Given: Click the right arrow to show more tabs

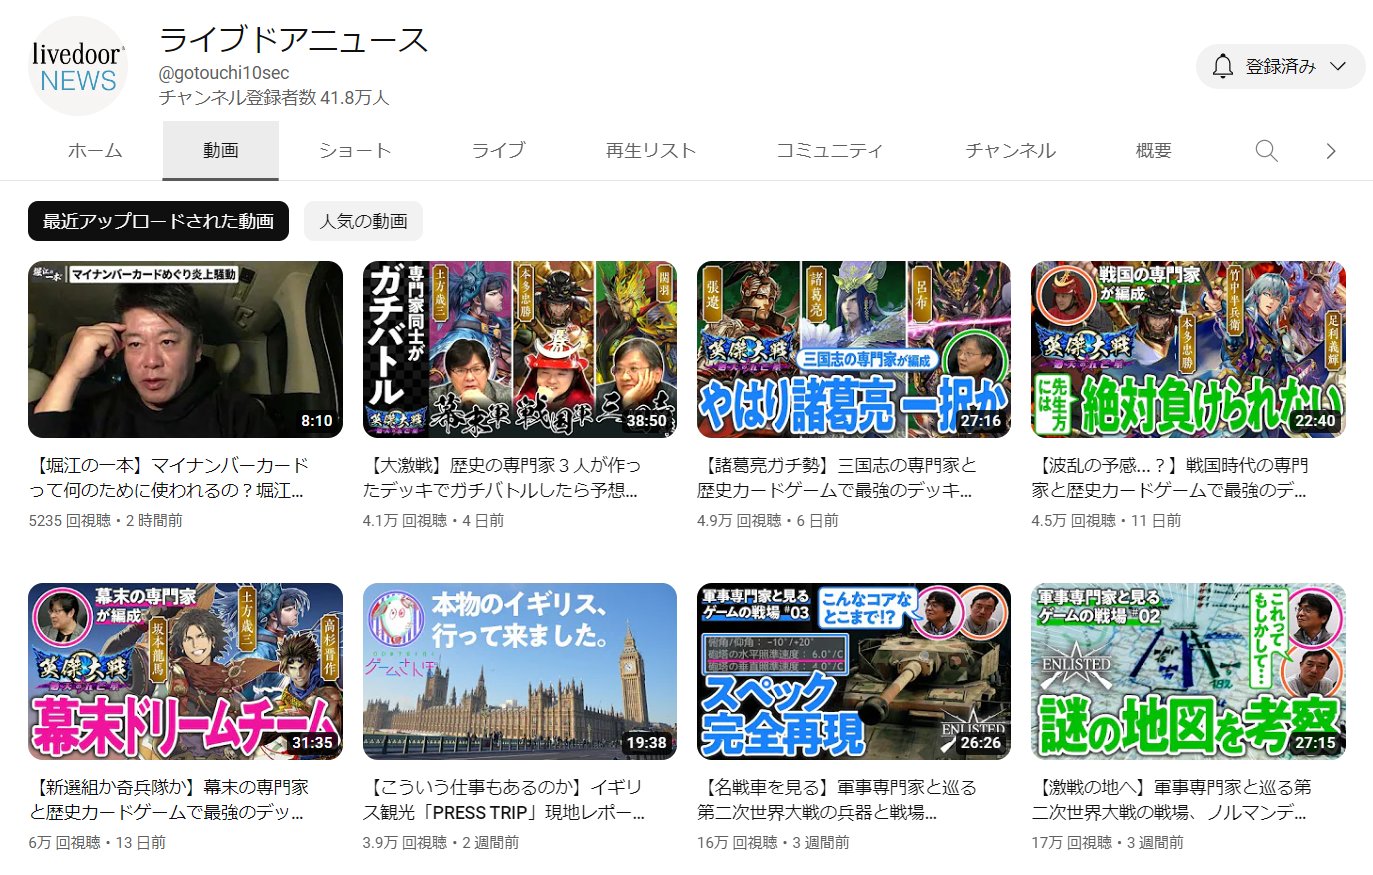Looking at the screenshot, I should click(1330, 151).
